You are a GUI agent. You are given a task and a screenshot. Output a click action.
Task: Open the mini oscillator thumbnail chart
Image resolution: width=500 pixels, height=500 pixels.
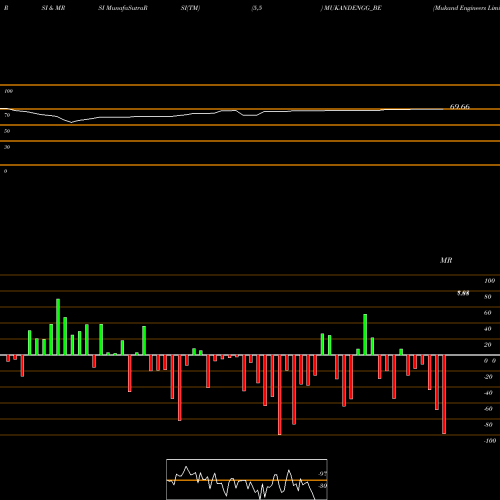pos(247,479)
